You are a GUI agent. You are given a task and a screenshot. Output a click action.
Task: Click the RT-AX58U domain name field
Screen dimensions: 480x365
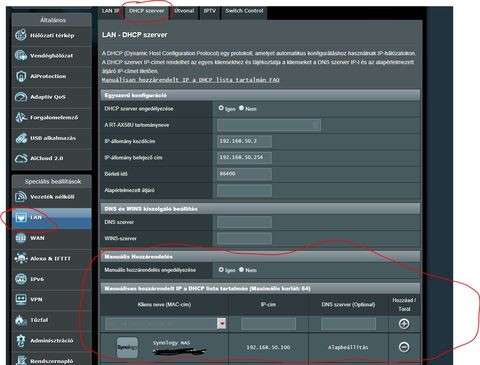pos(269,125)
